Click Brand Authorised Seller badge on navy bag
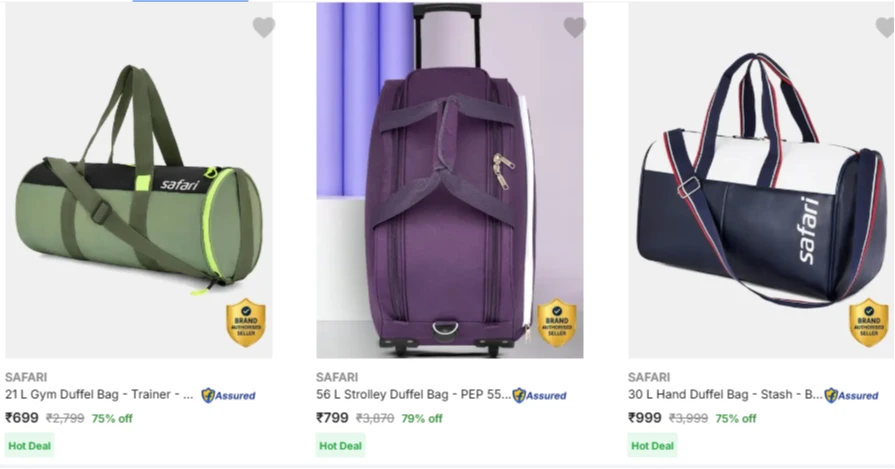The width and height of the screenshot is (895, 469). [x=869, y=322]
